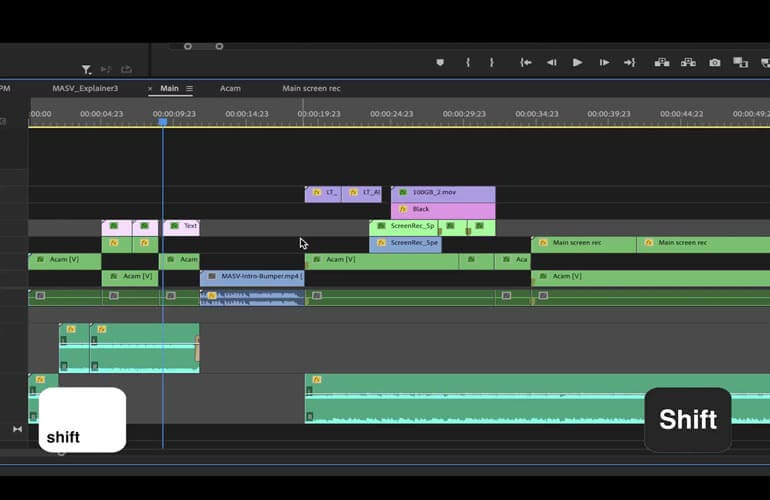
Task: Click the dimmed play-range icon beside the funnel
Action: point(106,69)
